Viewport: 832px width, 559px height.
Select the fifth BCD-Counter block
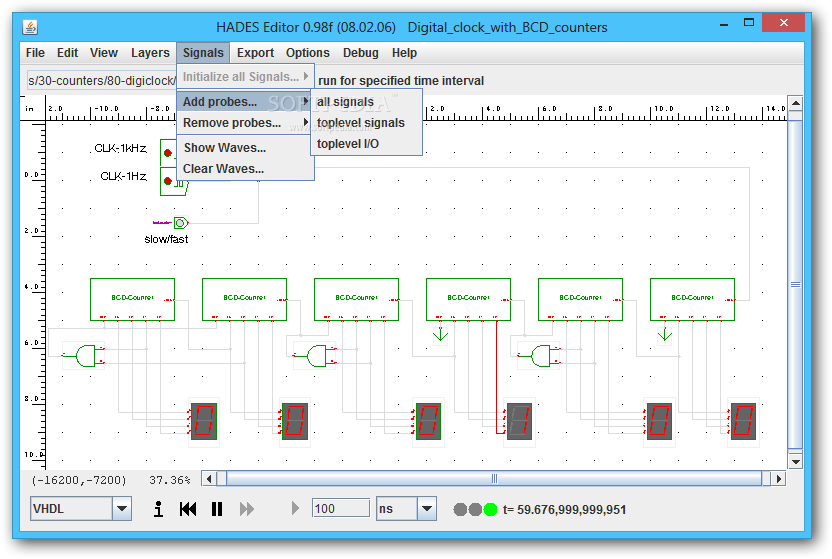pos(580,299)
